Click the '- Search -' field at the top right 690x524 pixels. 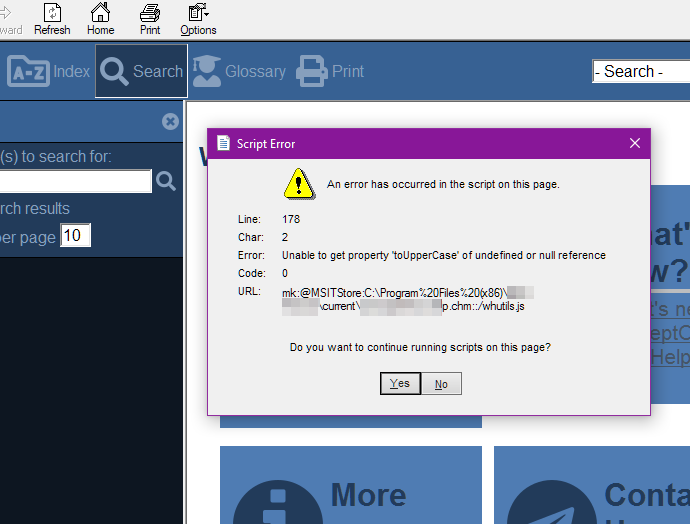tap(641, 71)
